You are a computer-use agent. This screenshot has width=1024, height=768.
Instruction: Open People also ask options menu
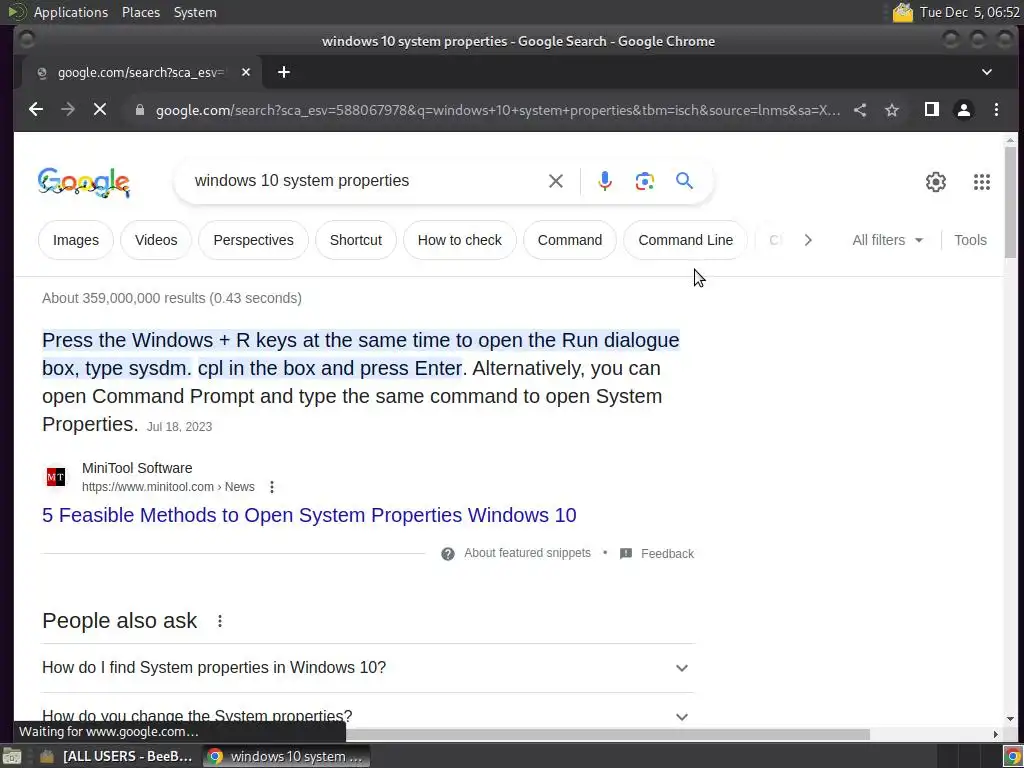[220, 621]
